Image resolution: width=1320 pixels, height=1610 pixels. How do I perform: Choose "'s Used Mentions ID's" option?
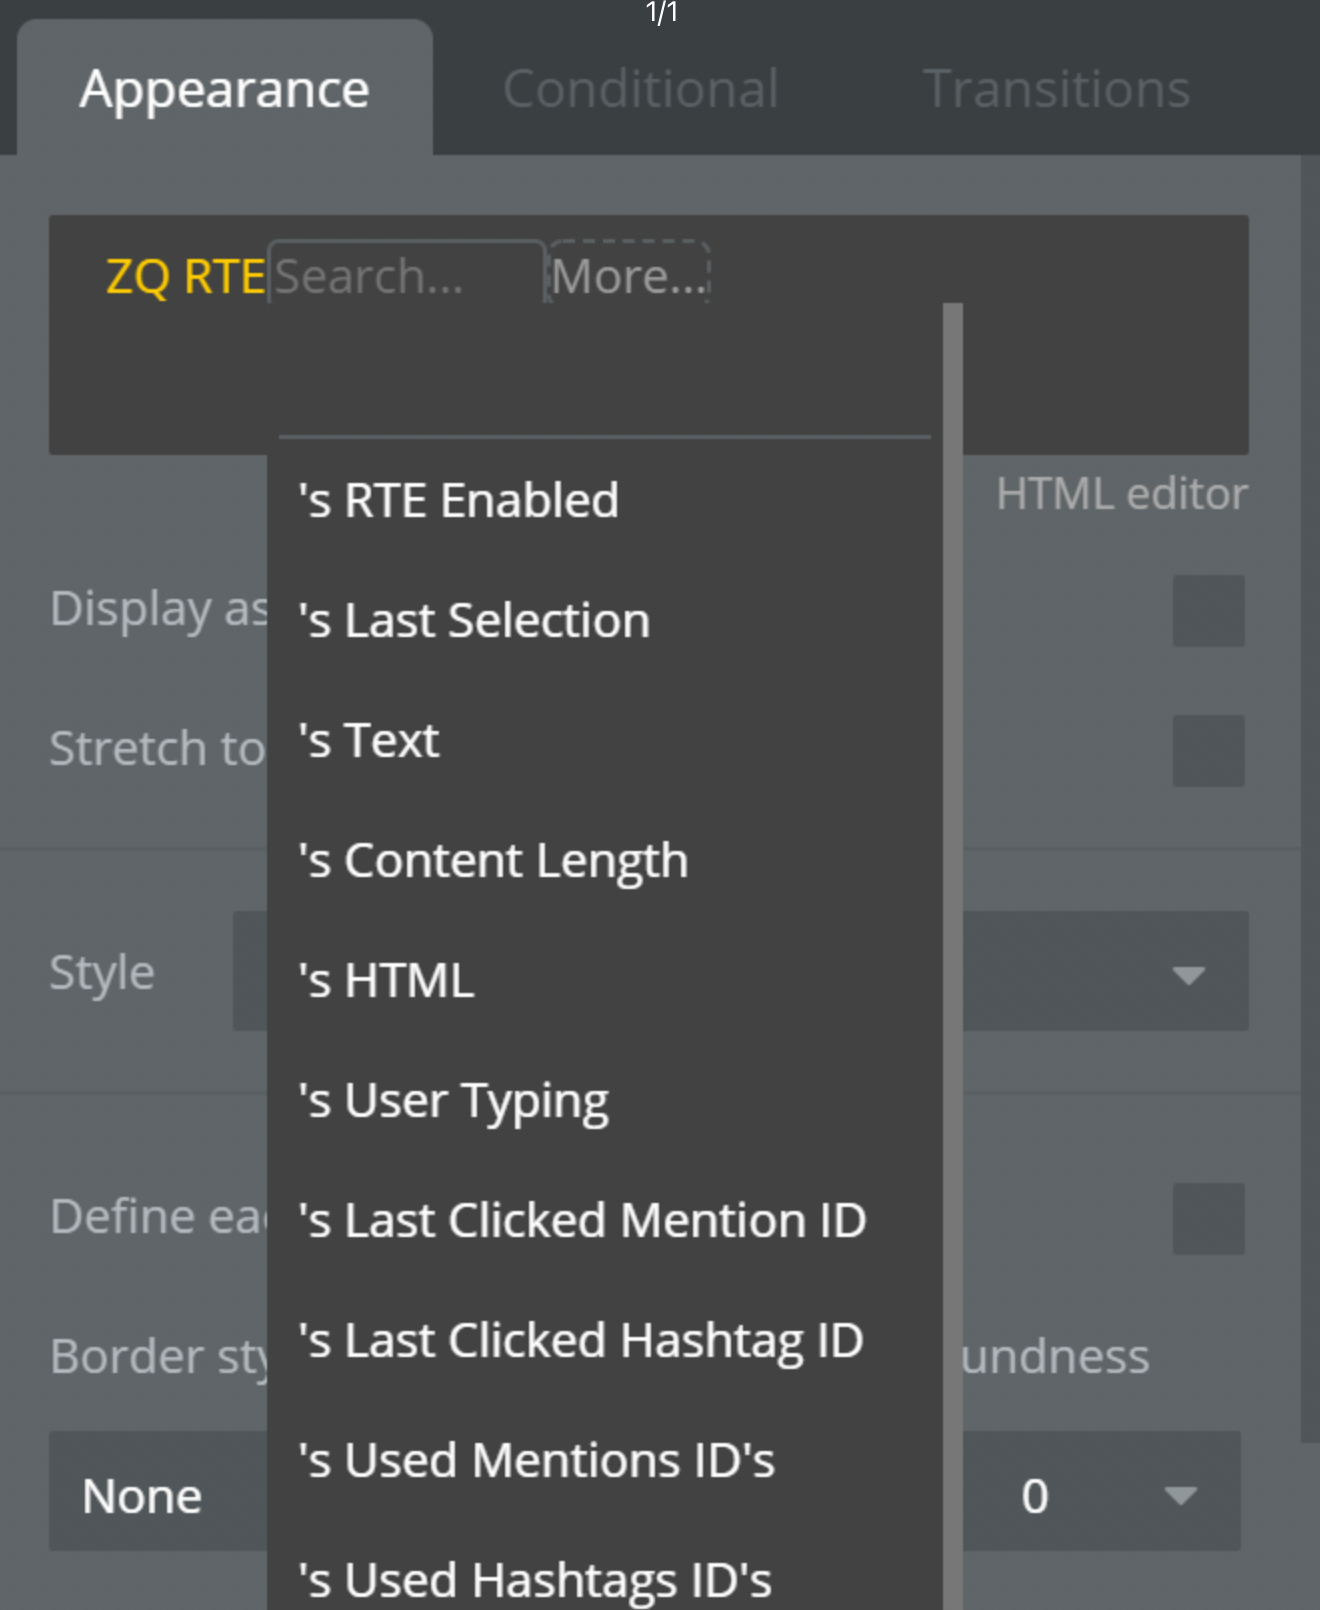536,1459
